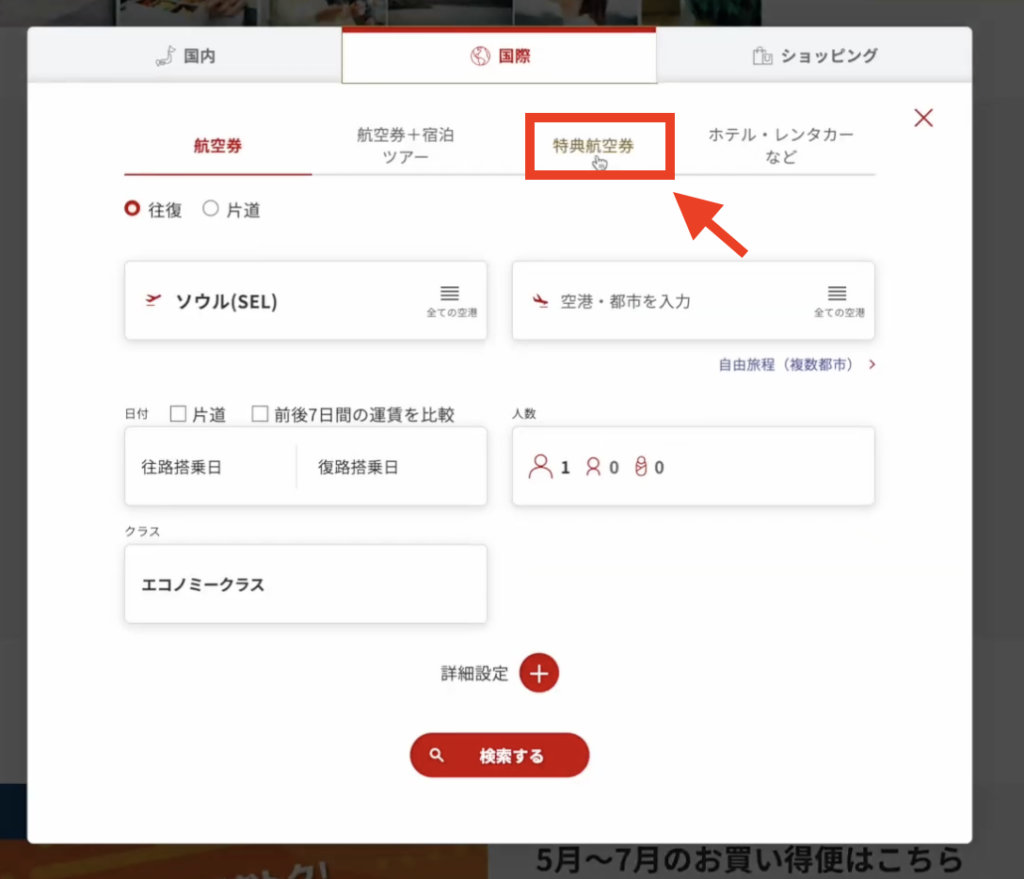Click the Japan map icon on 国内 tab
This screenshot has width=1024, height=879.
(x=165, y=56)
